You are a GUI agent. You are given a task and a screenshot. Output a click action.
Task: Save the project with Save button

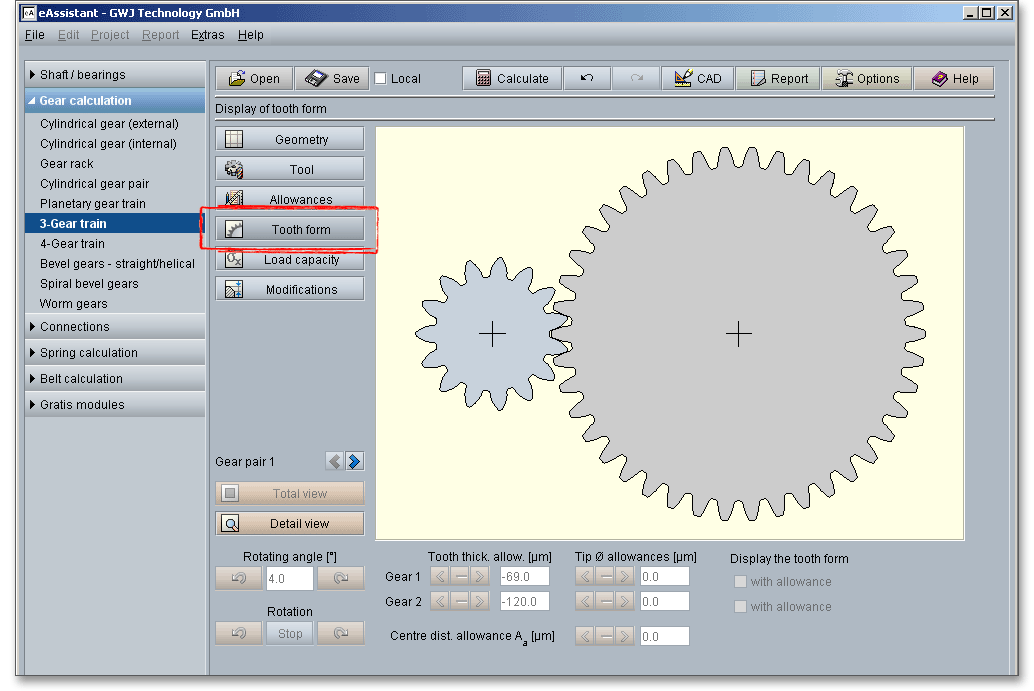coord(333,79)
